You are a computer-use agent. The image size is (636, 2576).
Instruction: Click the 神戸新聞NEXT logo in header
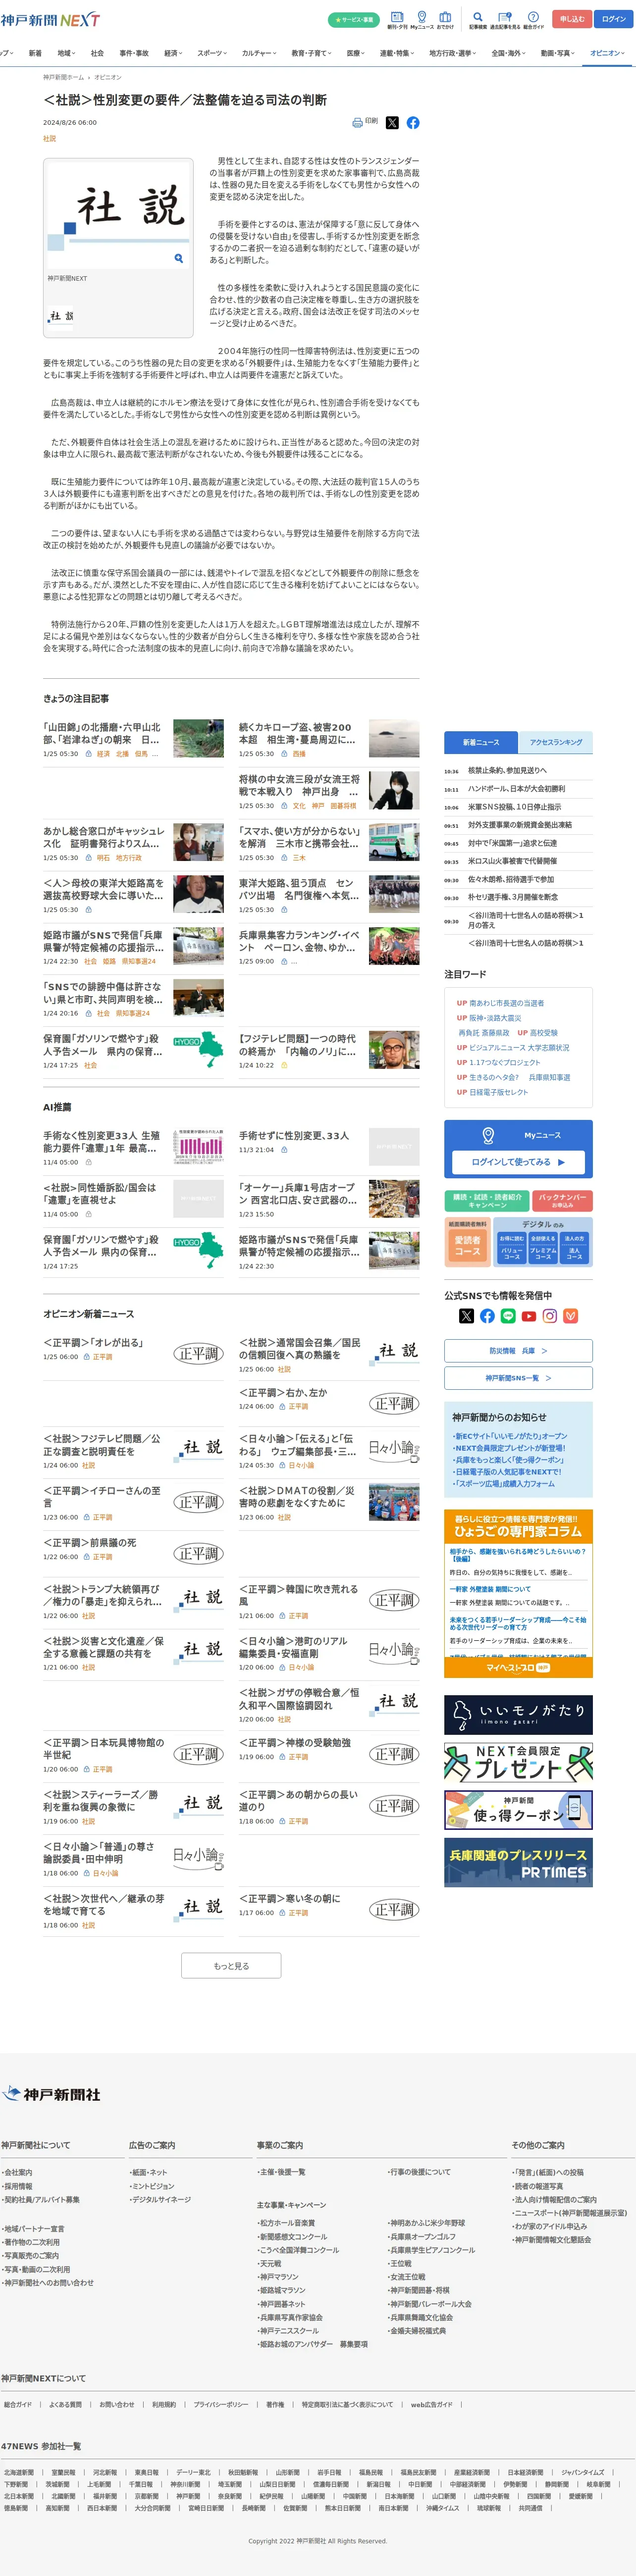(x=50, y=19)
